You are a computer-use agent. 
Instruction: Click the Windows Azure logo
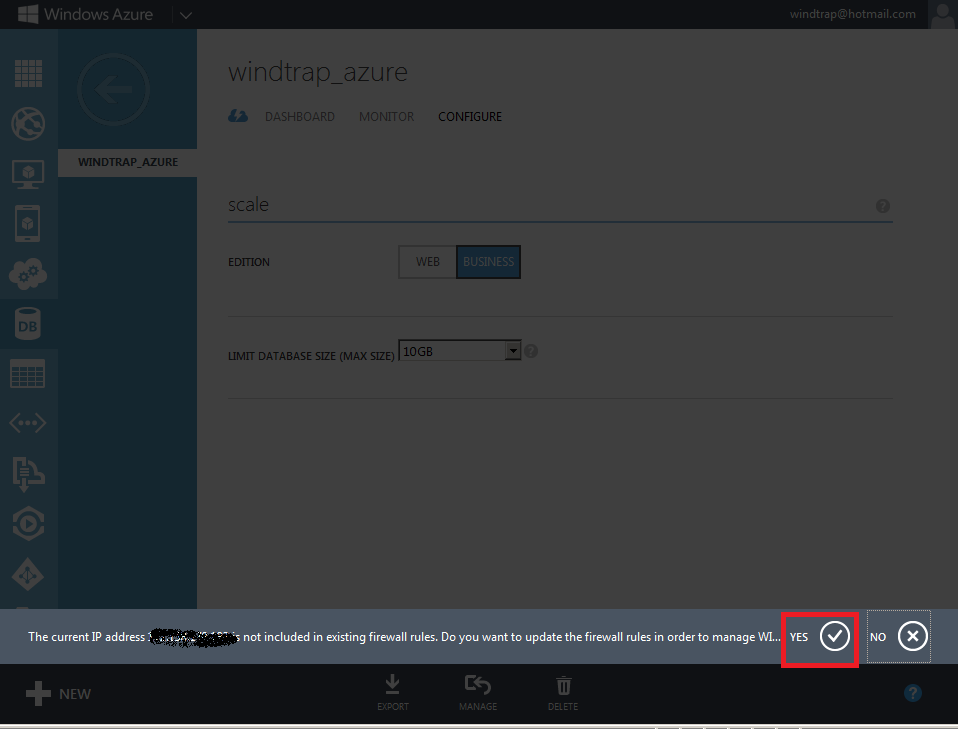pos(86,14)
